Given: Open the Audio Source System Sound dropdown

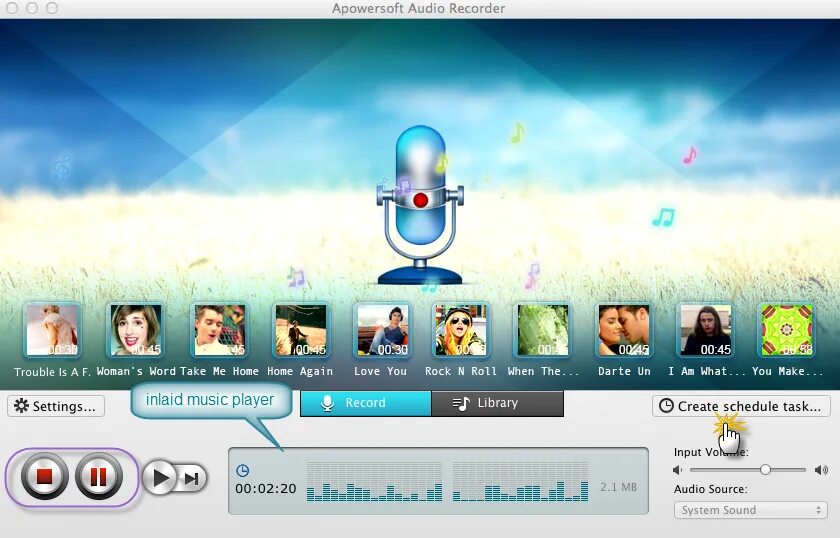Looking at the screenshot, I should (x=751, y=510).
